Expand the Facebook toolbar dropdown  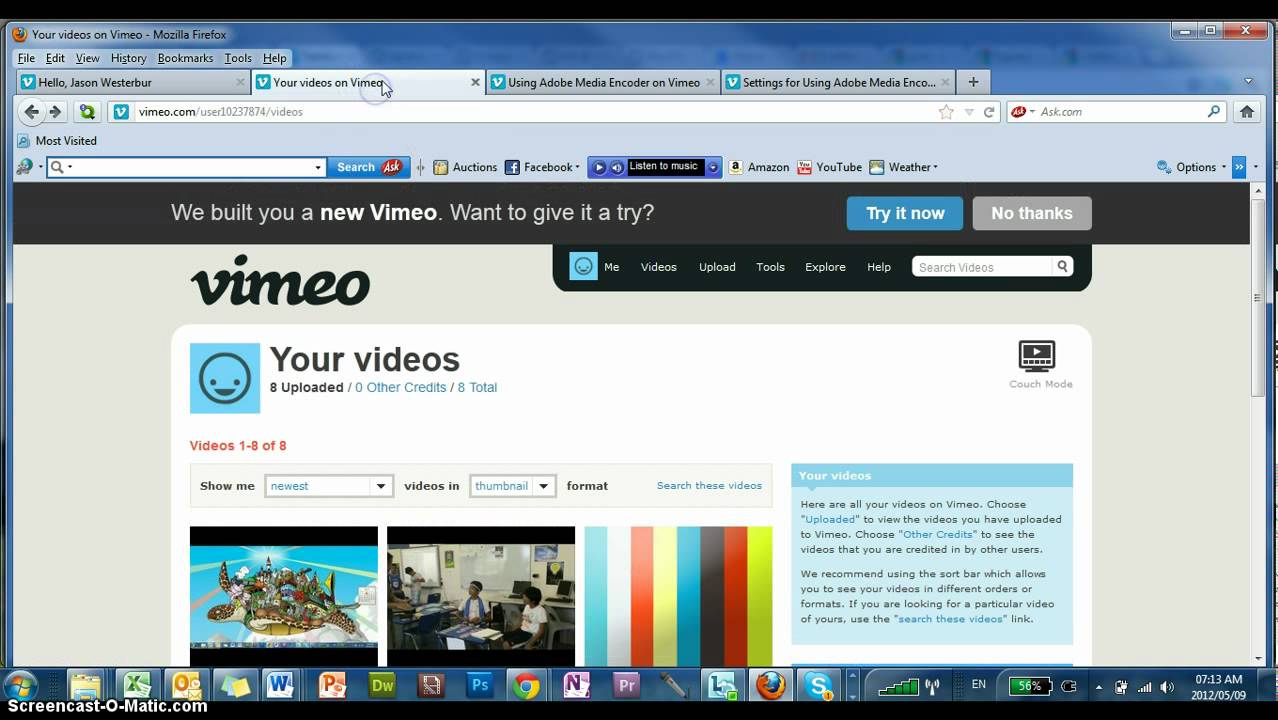[577, 167]
